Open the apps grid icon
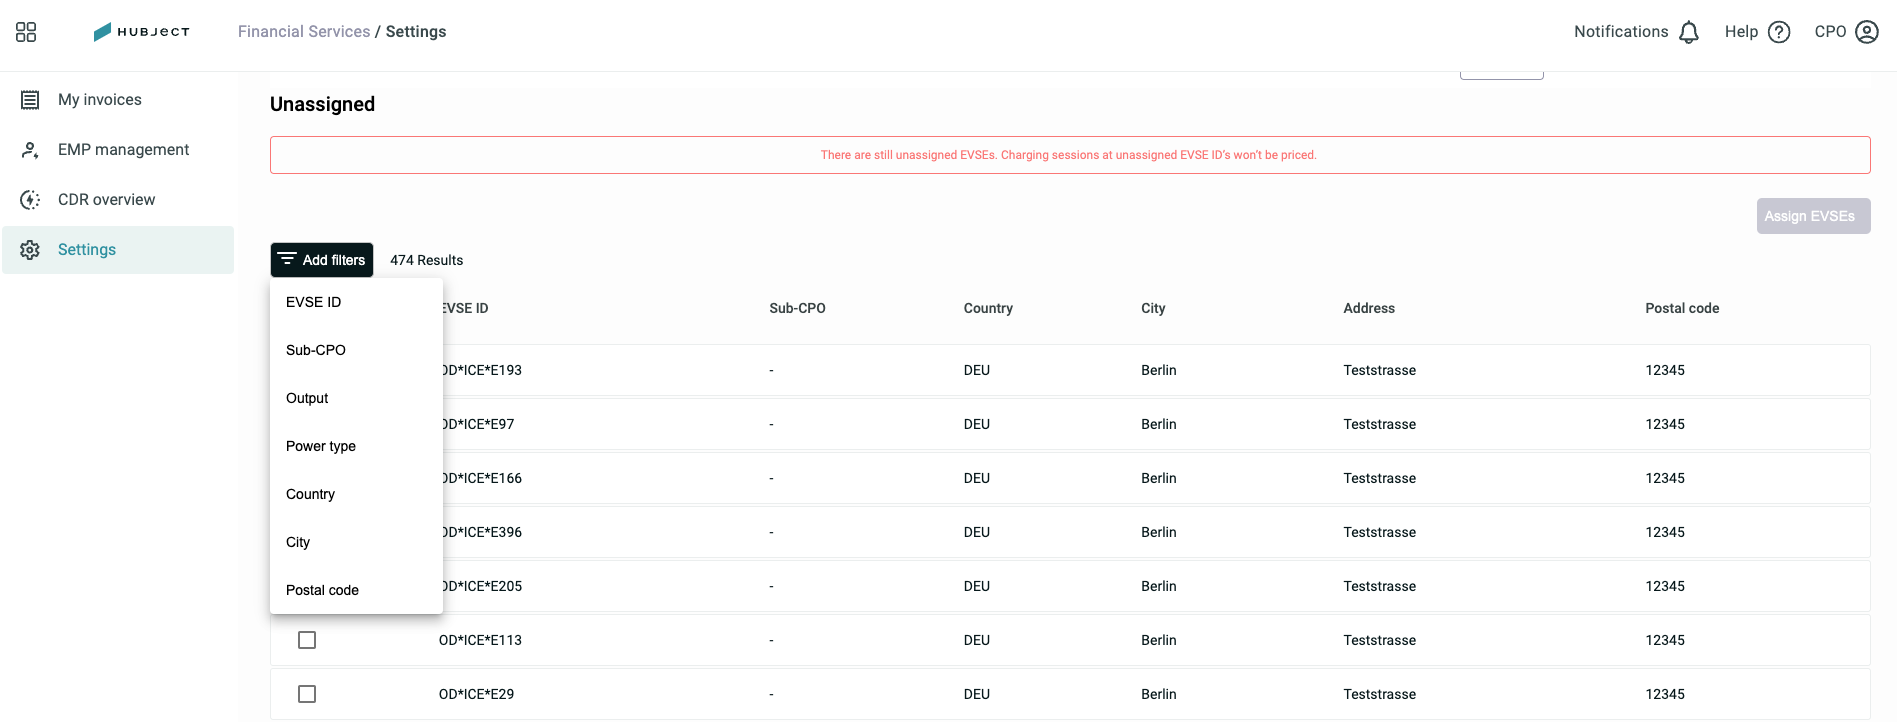Viewport: 1897px width, 722px height. tap(26, 32)
